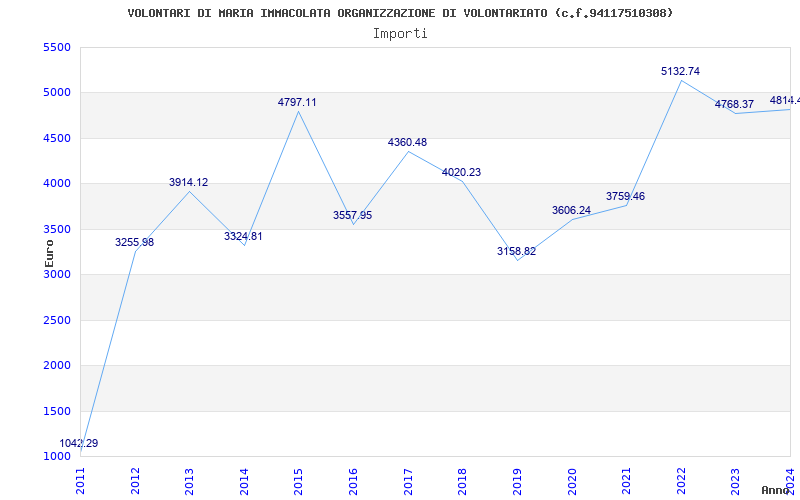The height and width of the screenshot is (500, 800).
Task: Click the 2012 x-axis year label
Action: pyautogui.click(x=135, y=481)
